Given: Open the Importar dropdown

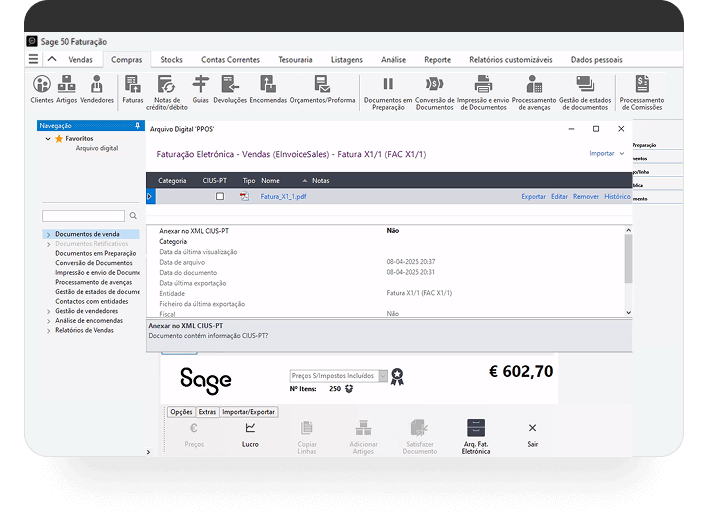Looking at the screenshot, I should (607, 154).
